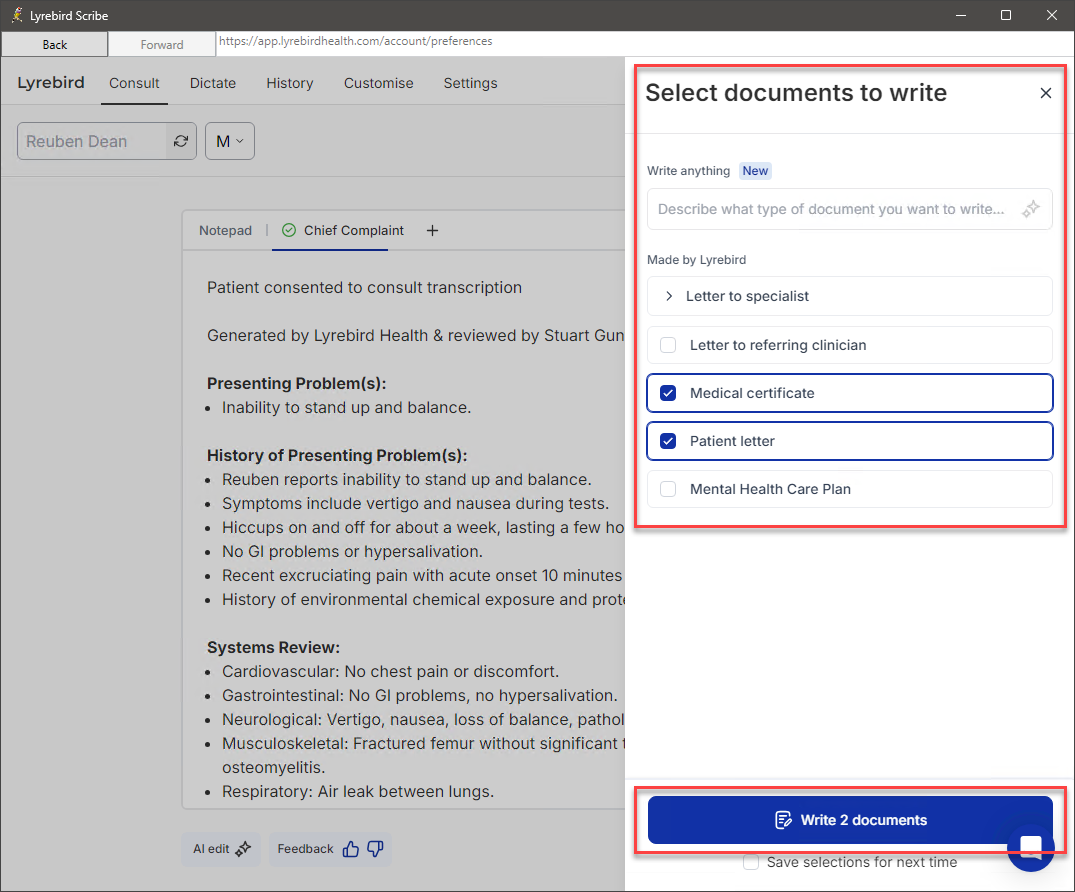Click the green check icon on Chief Complaint
The image size is (1075, 892).
(289, 230)
